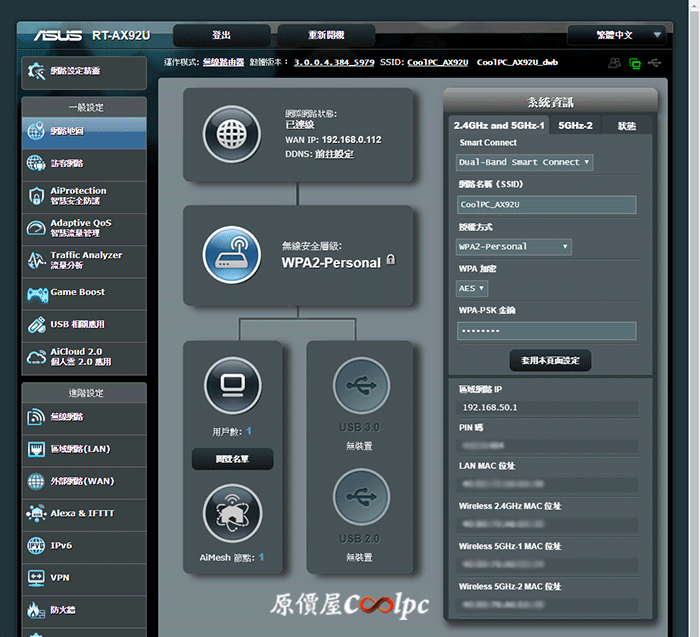
Task: Select Game Boost menu item
Action: (84, 292)
